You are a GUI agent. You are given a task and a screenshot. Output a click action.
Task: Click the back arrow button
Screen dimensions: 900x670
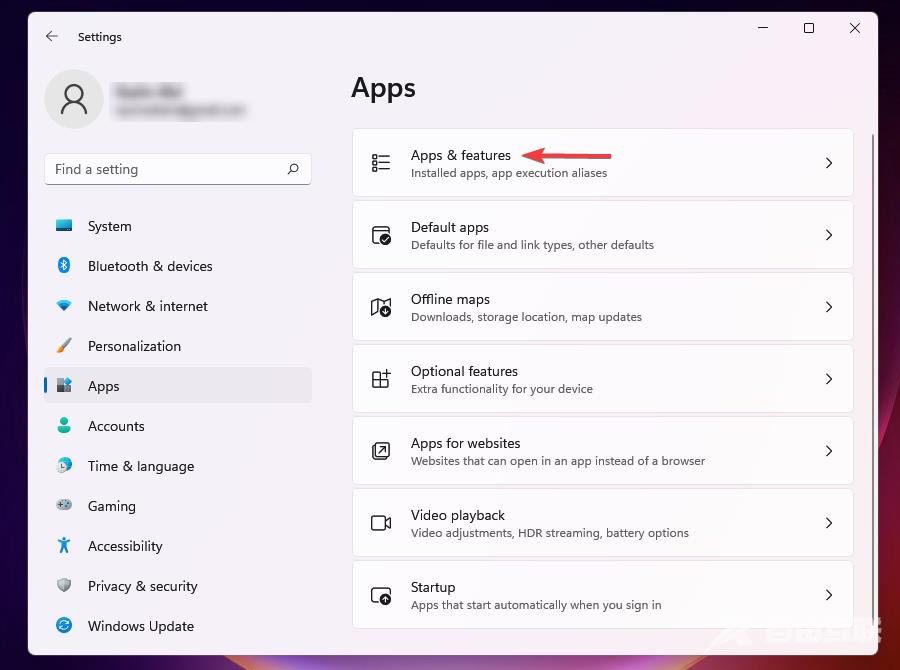coord(51,36)
